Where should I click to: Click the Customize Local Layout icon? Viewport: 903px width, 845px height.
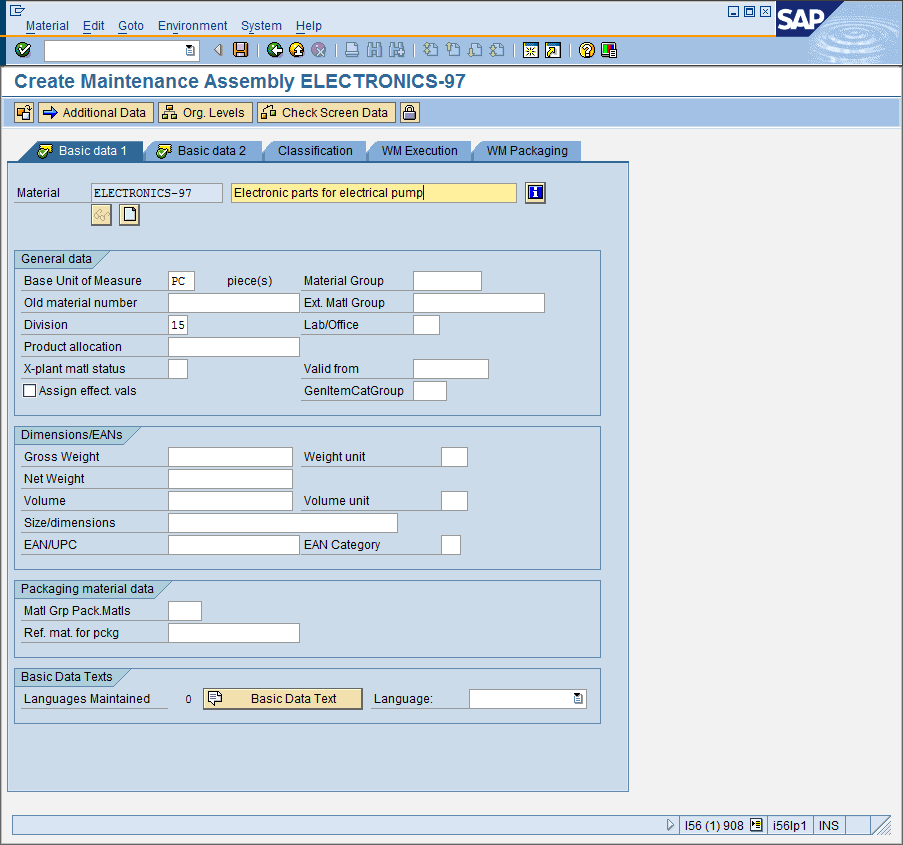(609, 50)
